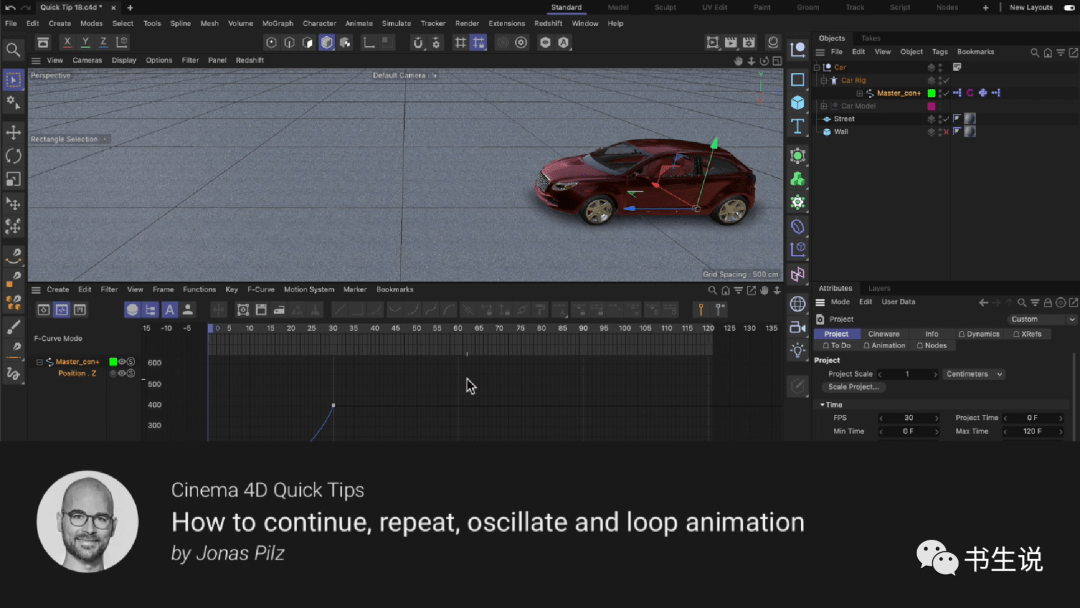
Task: Increase the FPS value stepper arrow
Action: (936, 418)
